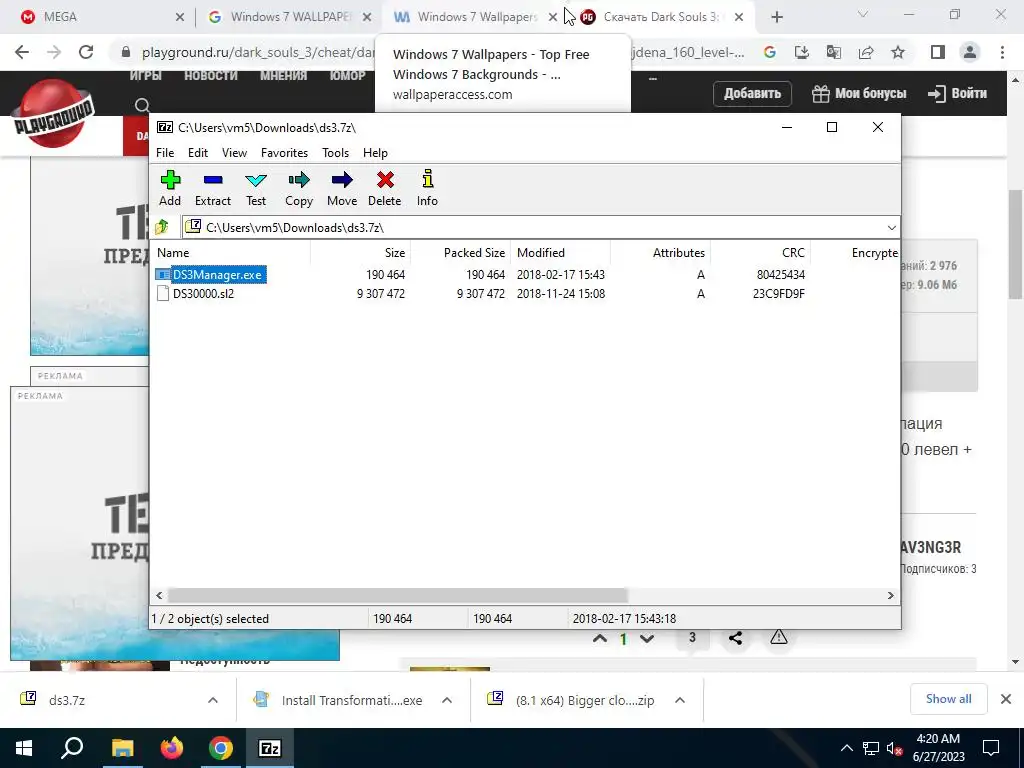Click the Share page icon in Chrome

coord(866,52)
